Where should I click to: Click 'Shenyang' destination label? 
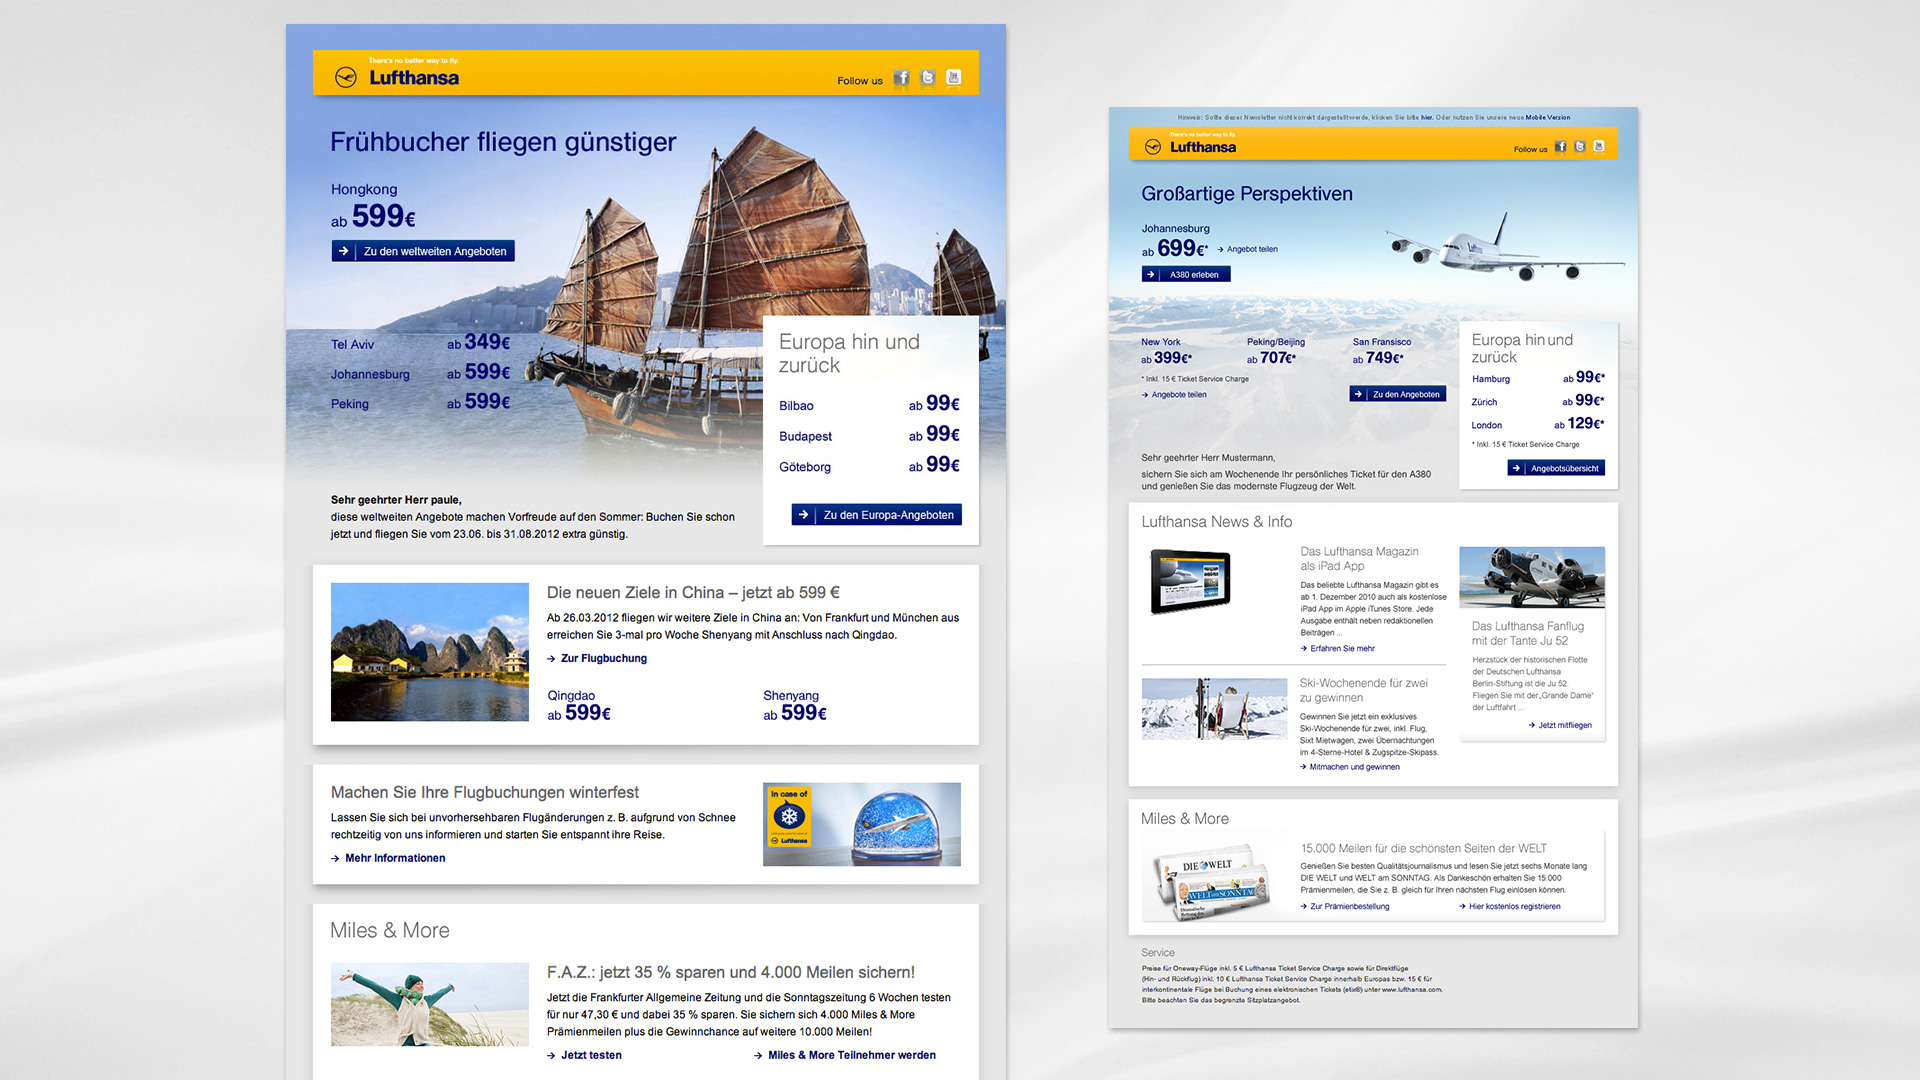(x=791, y=696)
